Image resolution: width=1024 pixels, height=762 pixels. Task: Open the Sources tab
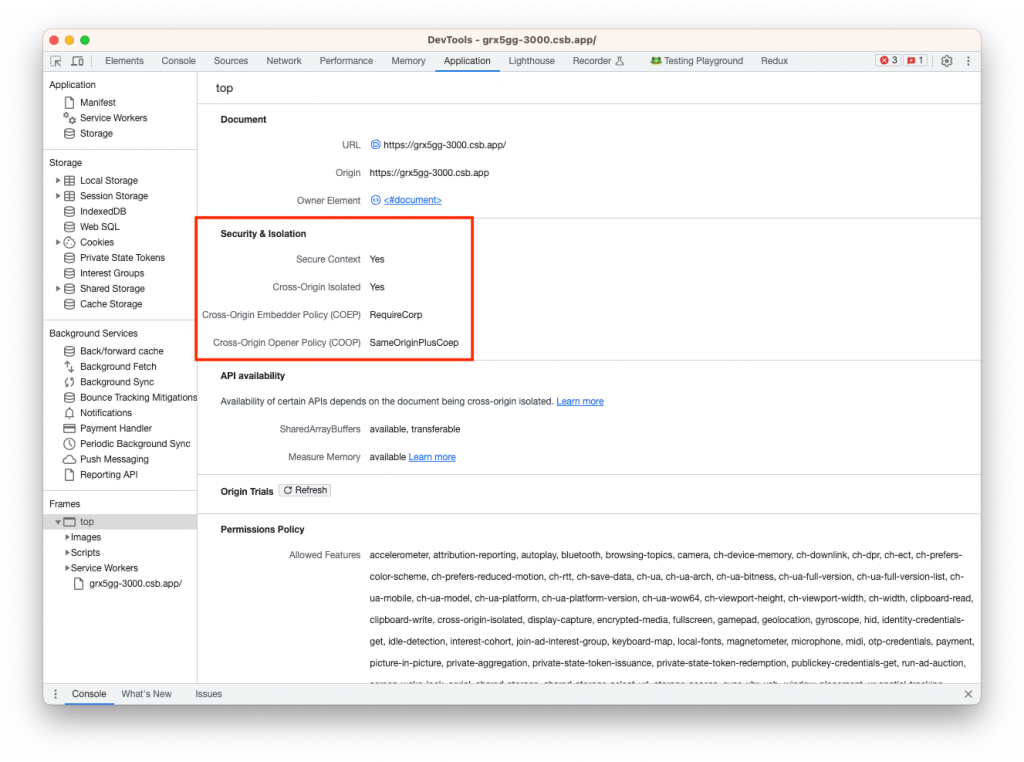pyautogui.click(x=231, y=61)
